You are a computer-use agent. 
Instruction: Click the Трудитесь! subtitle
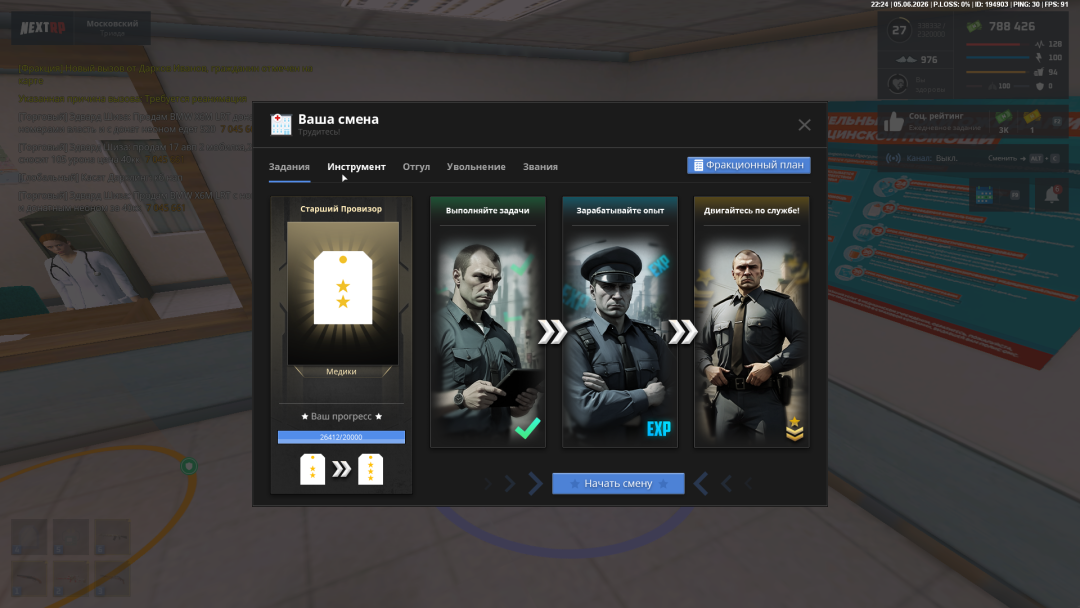tap(319, 132)
